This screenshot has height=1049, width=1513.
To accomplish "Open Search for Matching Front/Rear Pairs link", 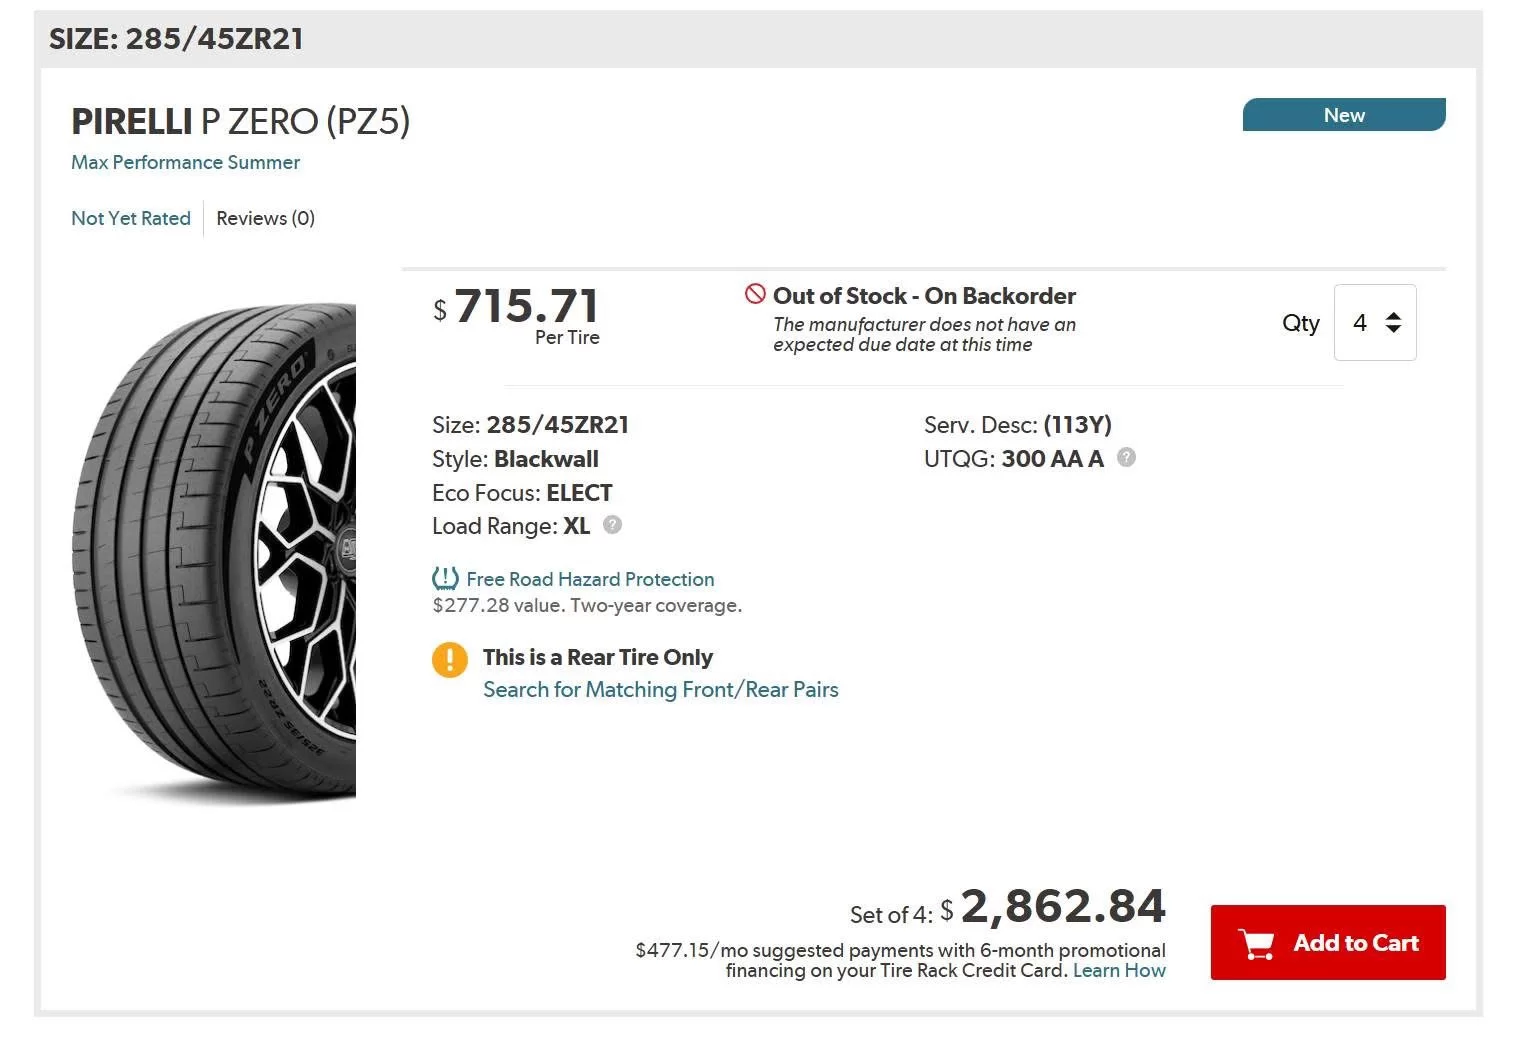I will [661, 690].
